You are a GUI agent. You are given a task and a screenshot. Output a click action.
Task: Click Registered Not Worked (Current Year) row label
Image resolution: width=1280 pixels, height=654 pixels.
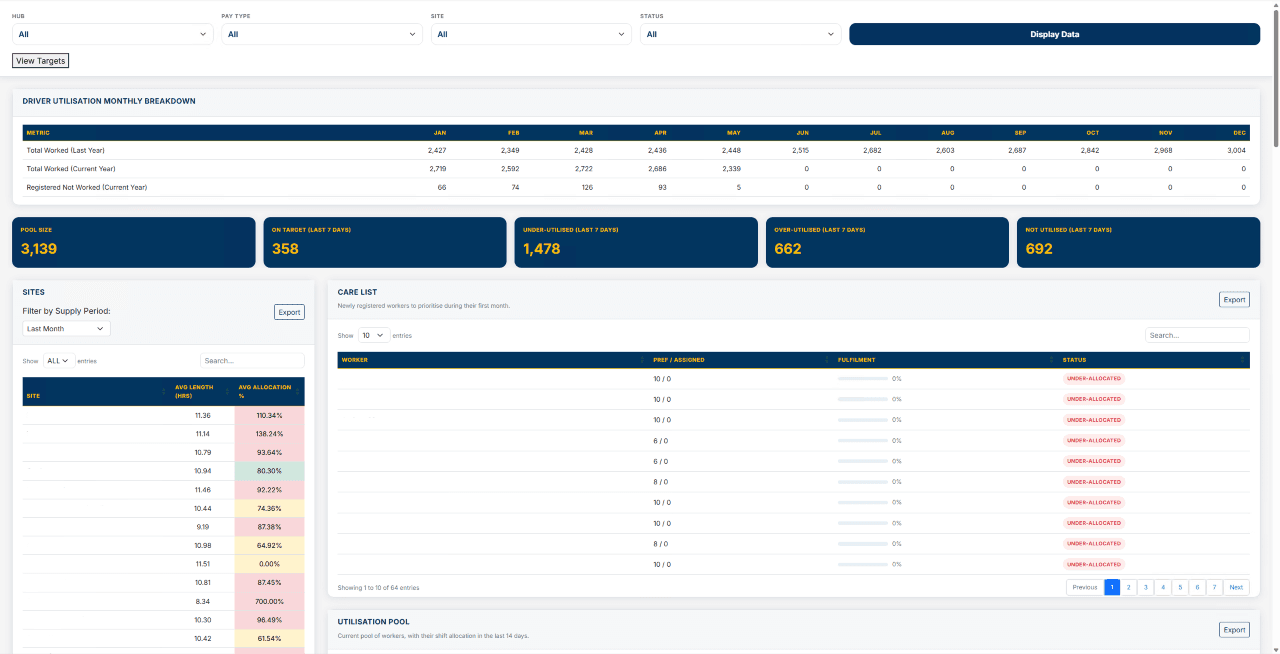click(87, 186)
